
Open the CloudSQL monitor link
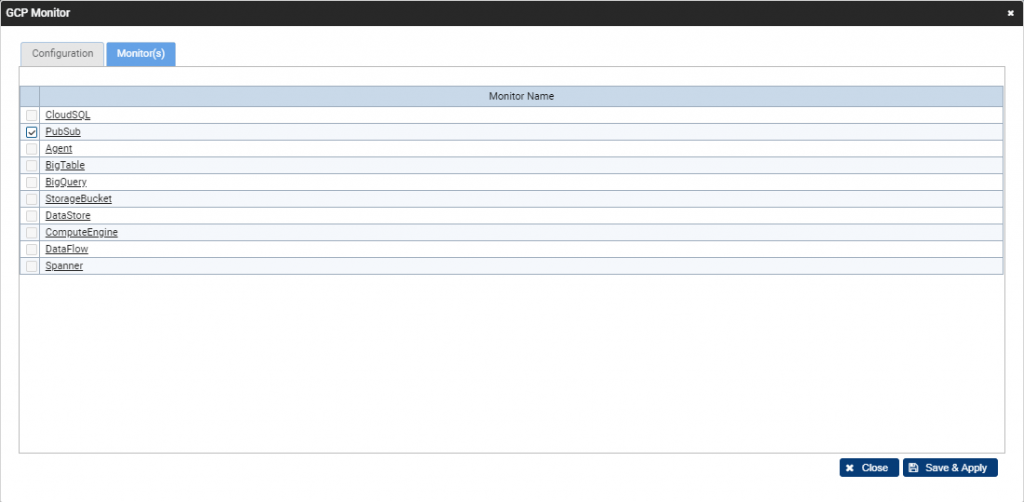pos(68,115)
